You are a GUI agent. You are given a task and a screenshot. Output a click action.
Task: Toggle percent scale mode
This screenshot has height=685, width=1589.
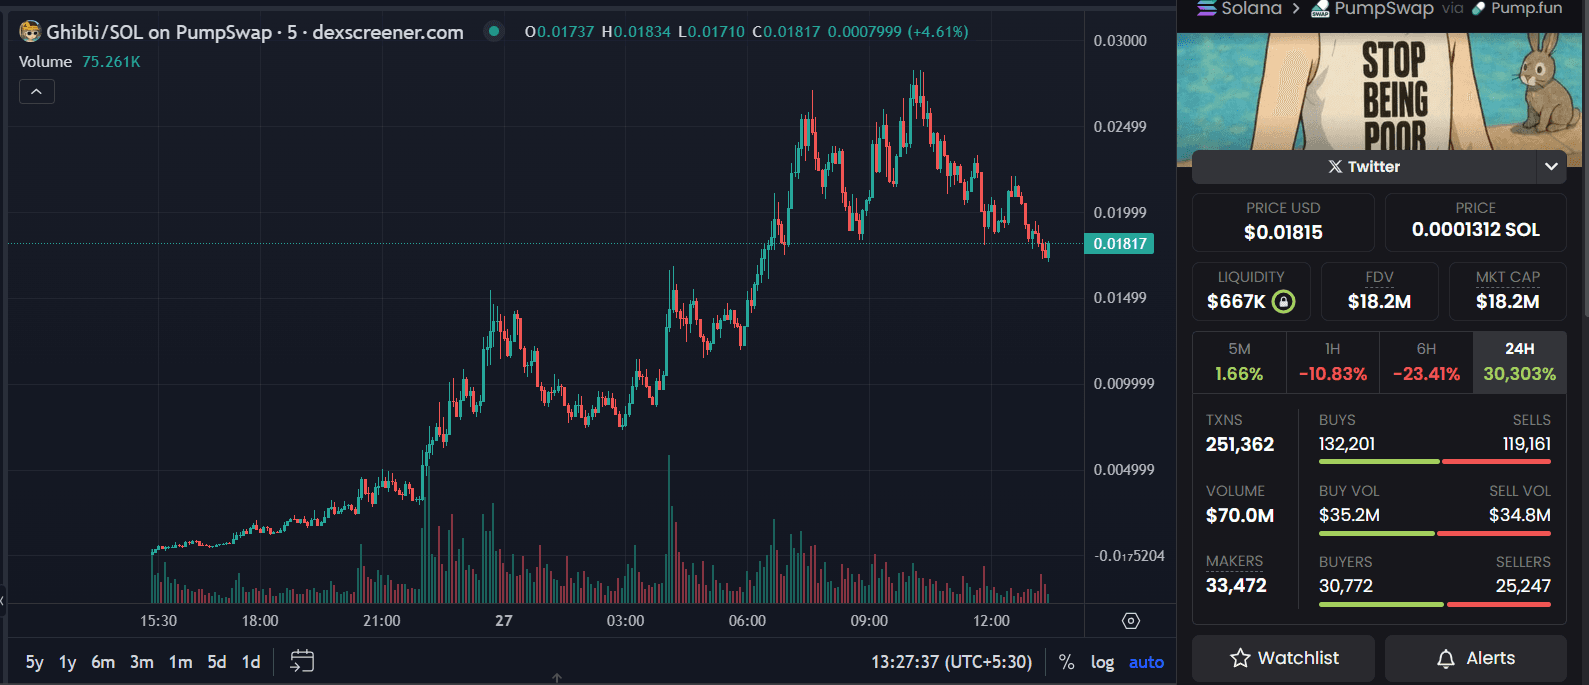tap(1067, 662)
